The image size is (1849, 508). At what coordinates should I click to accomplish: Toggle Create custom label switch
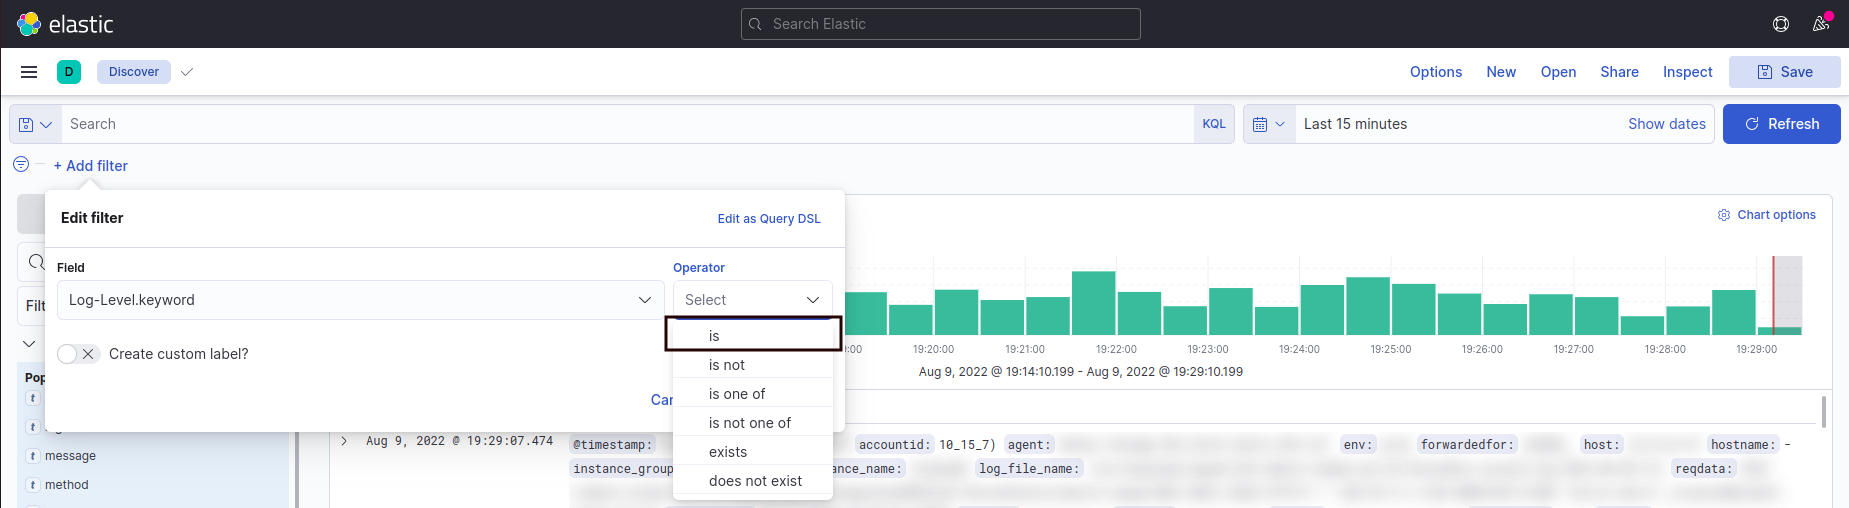tap(78, 354)
